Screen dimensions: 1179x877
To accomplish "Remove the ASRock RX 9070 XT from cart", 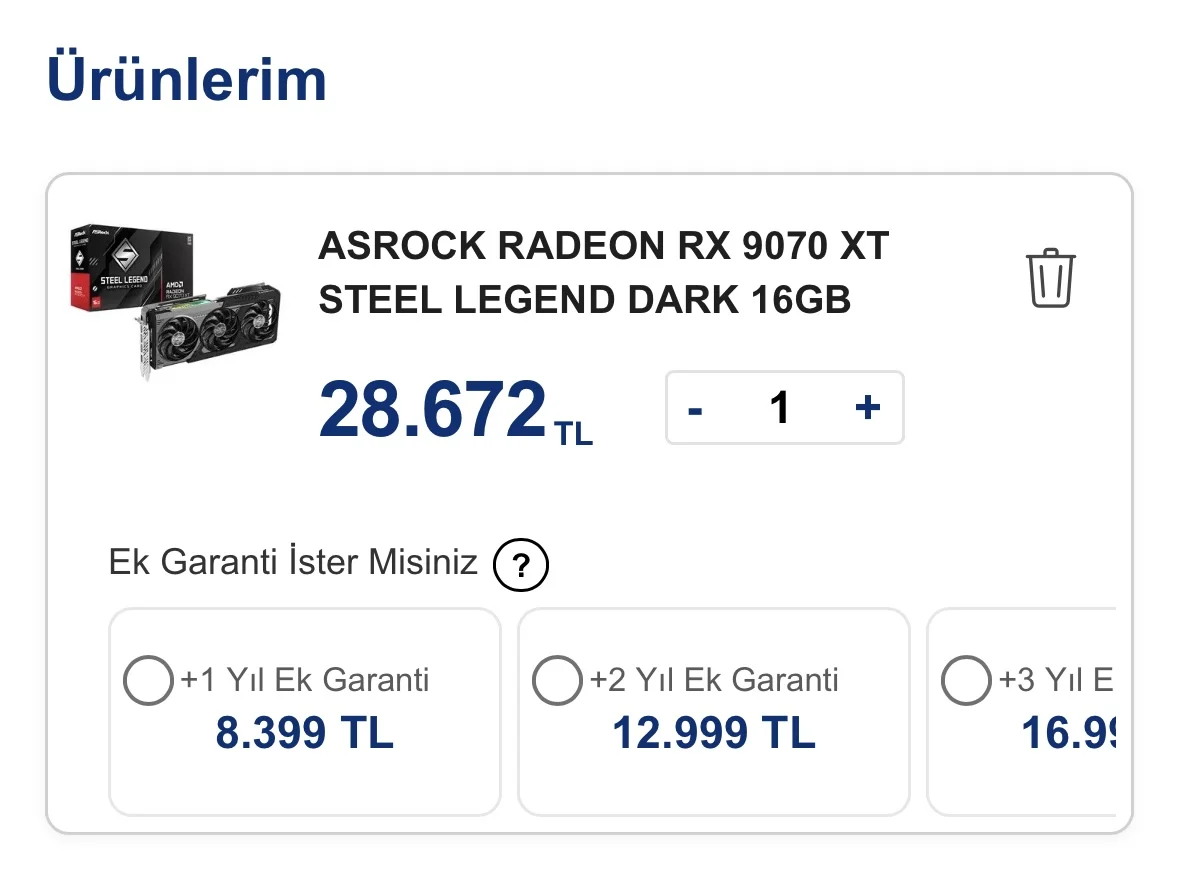I will click(x=1050, y=279).
